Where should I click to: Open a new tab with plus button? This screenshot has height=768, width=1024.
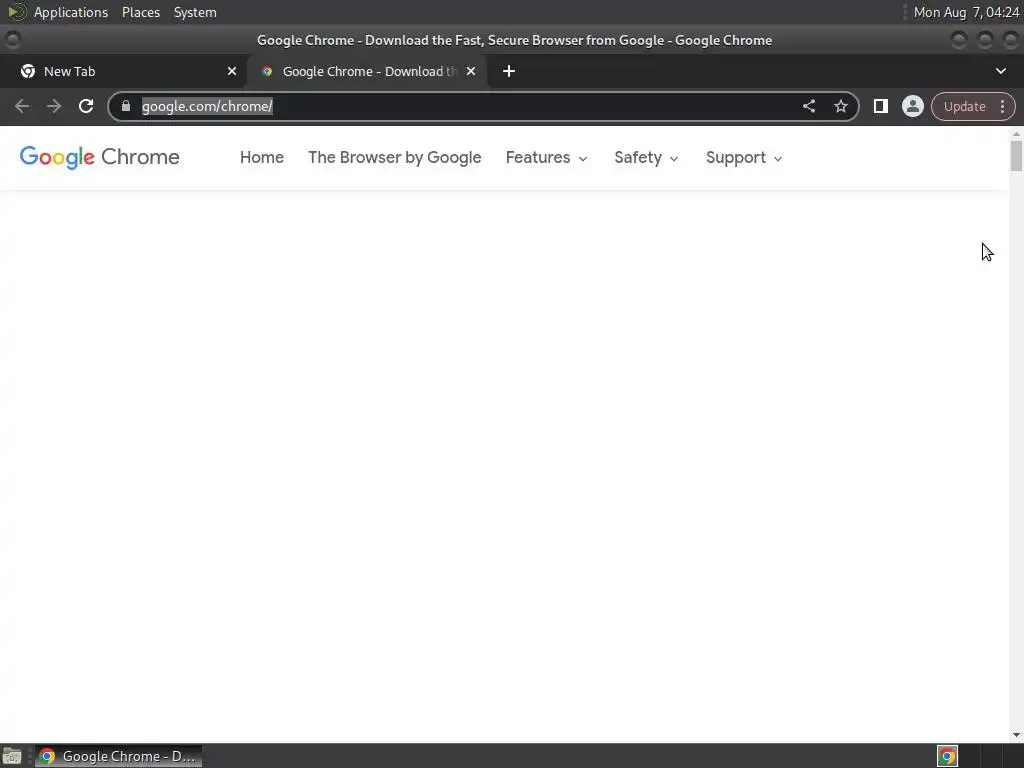click(x=509, y=71)
